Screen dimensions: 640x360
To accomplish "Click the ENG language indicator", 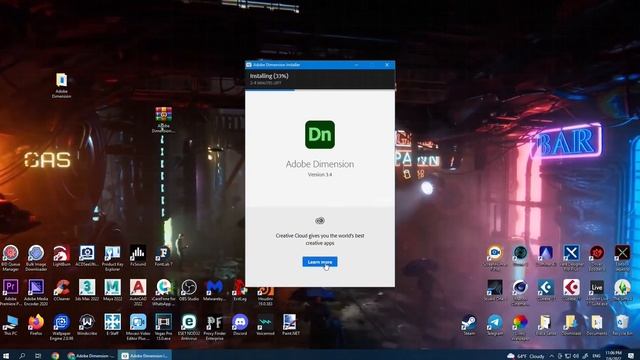I will [596, 356].
